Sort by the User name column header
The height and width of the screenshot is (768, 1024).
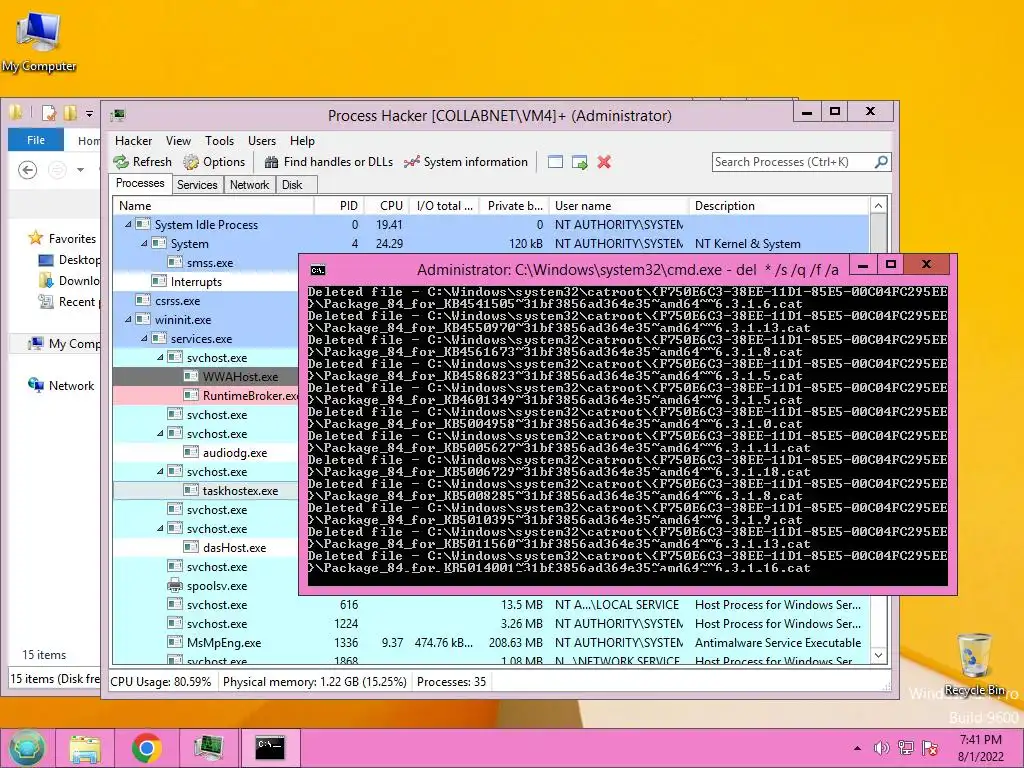(x=618, y=206)
